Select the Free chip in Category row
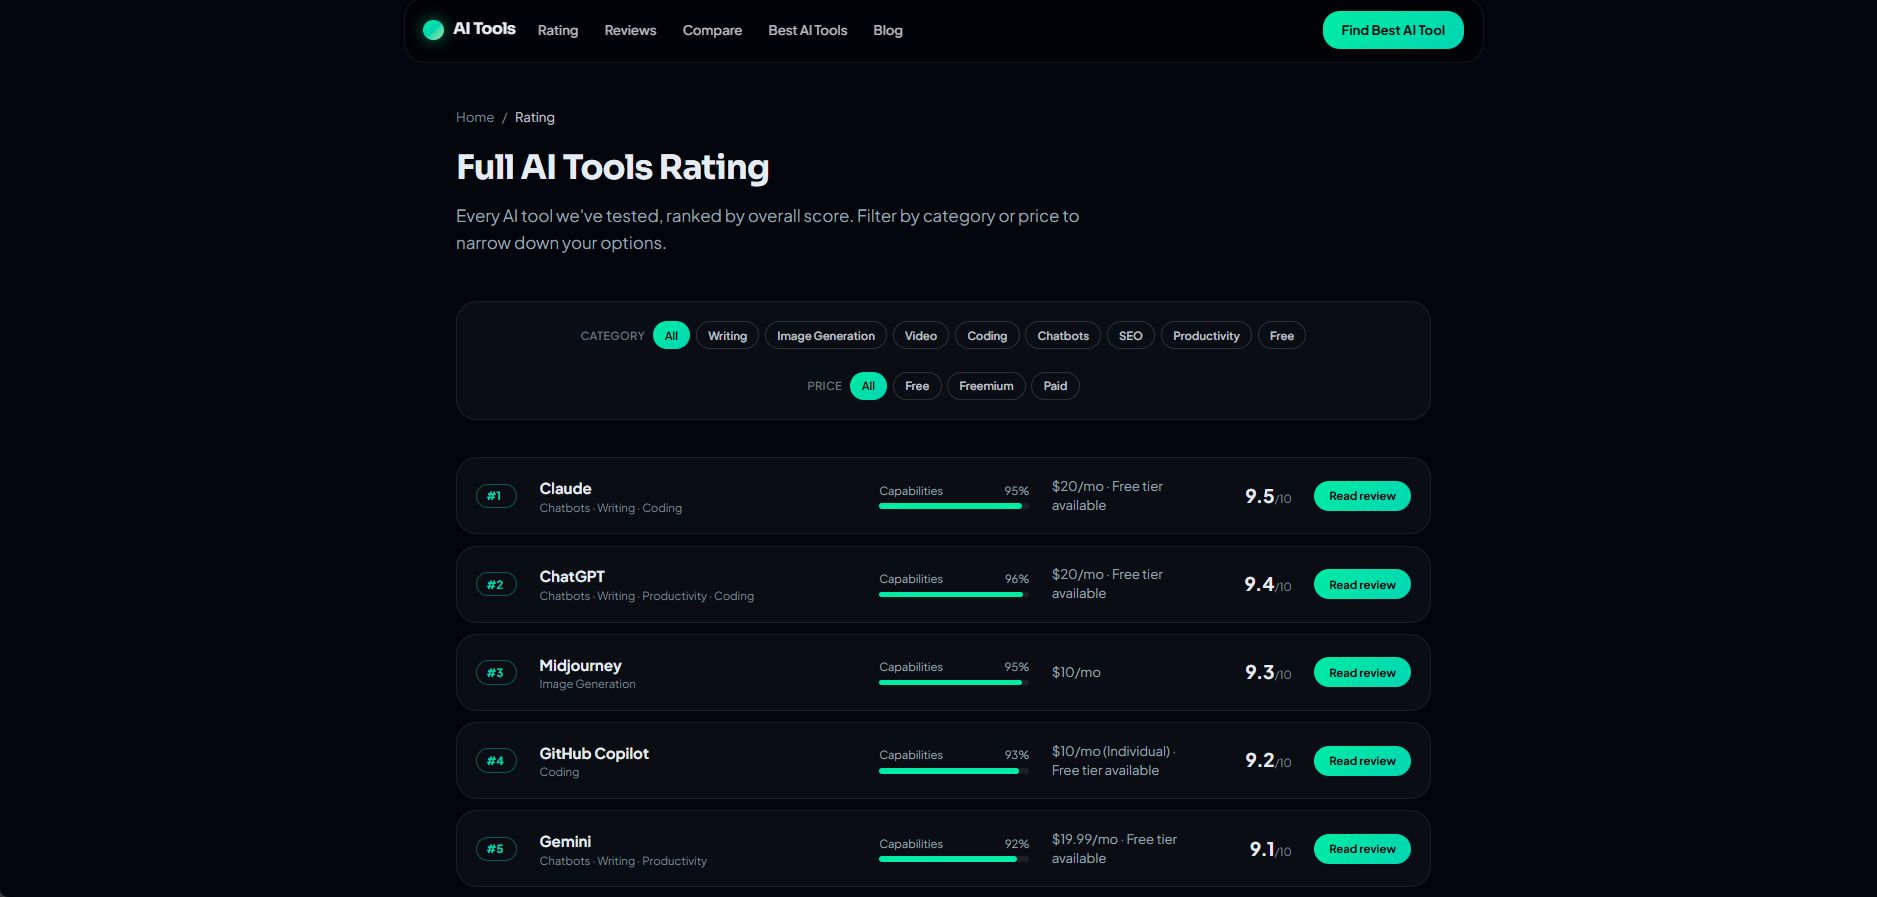Screen dimensions: 1877x897 point(1282,336)
